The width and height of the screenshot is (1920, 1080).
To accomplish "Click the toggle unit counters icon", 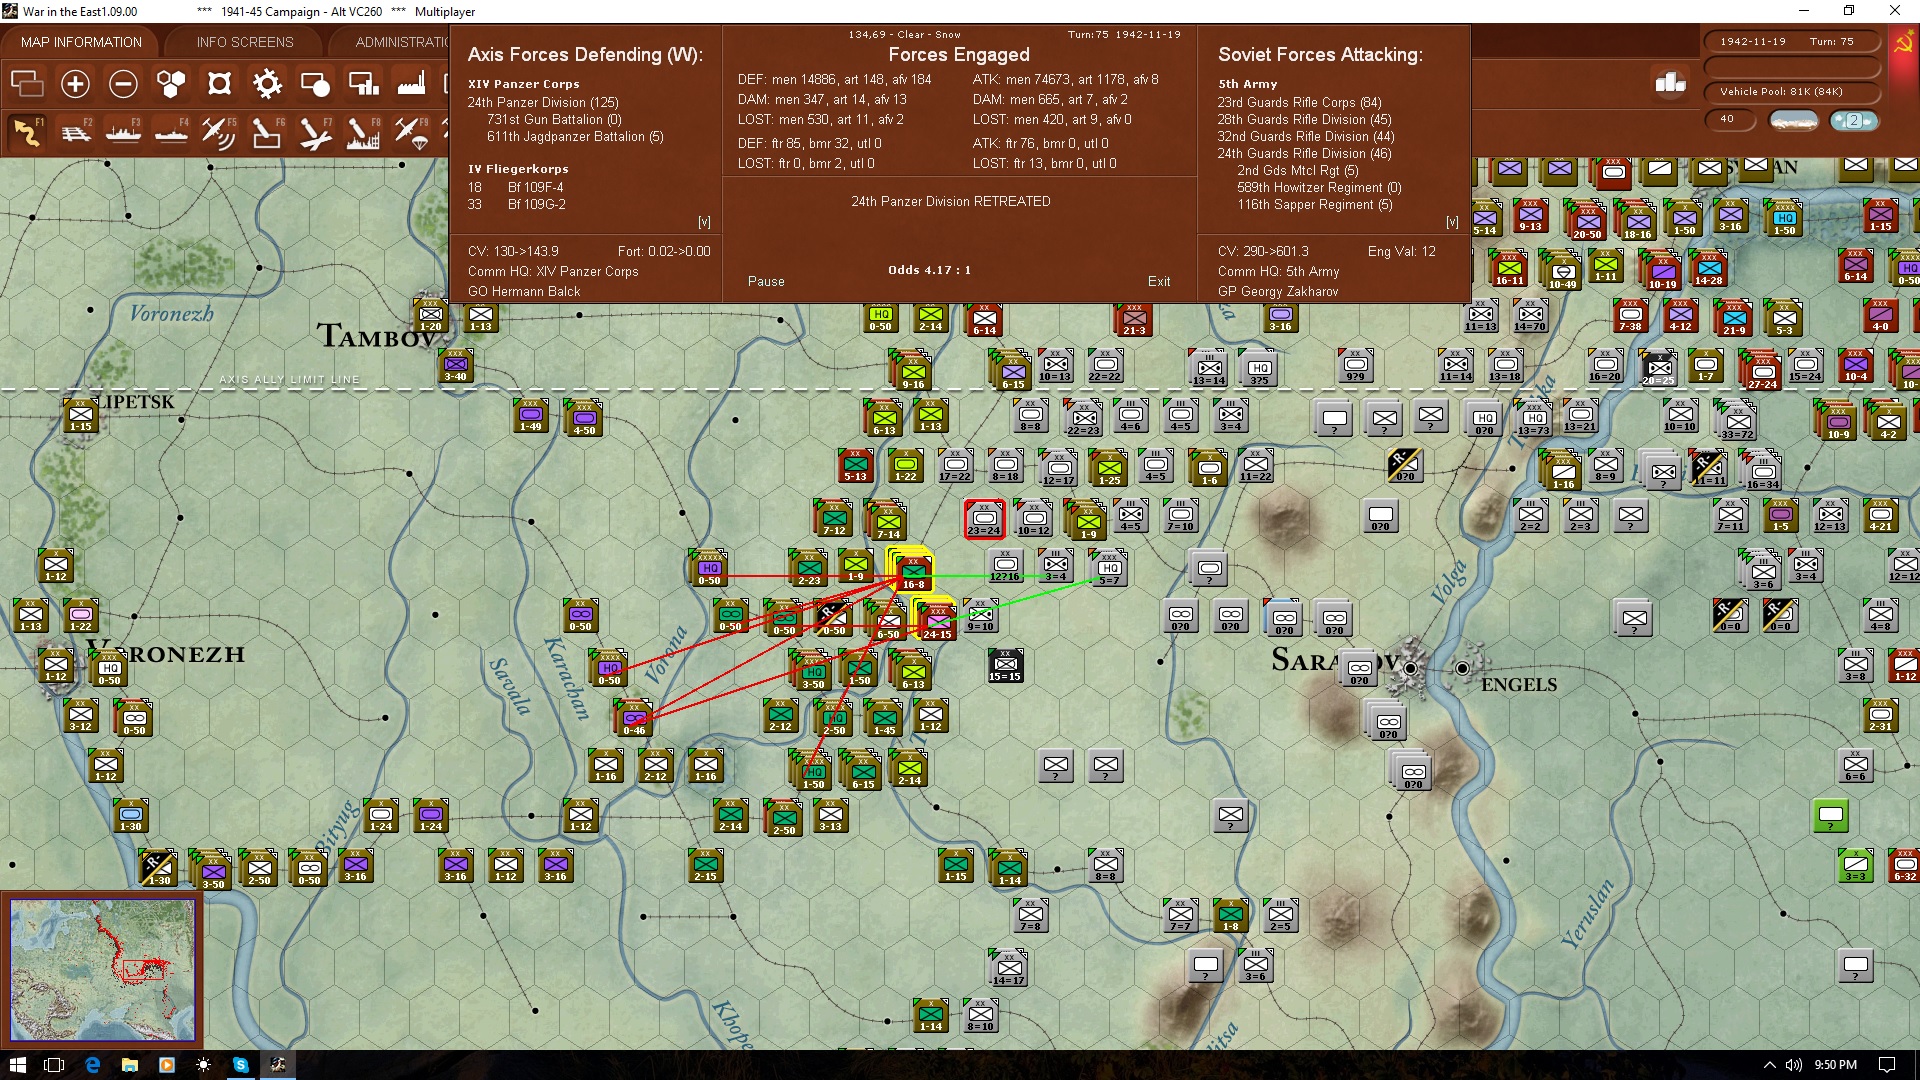I will point(27,84).
